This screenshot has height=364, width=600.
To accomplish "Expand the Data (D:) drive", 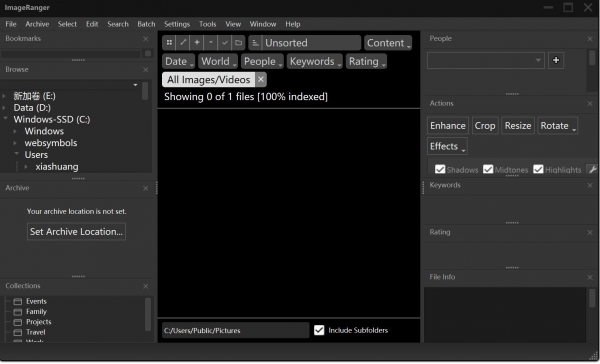I will tap(4, 108).
